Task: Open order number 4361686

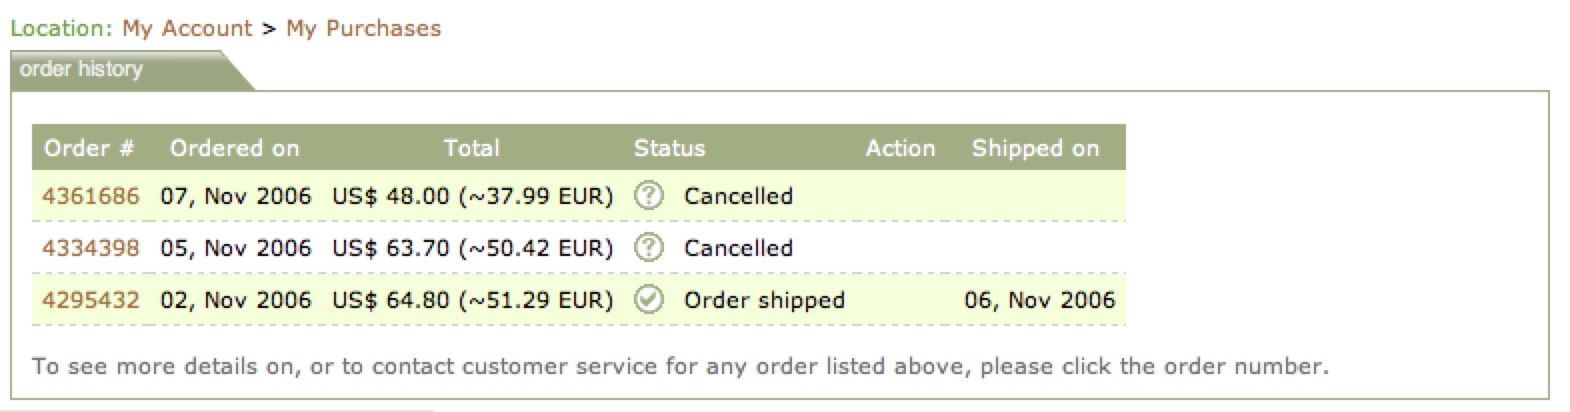Action: [x=91, y=196]
